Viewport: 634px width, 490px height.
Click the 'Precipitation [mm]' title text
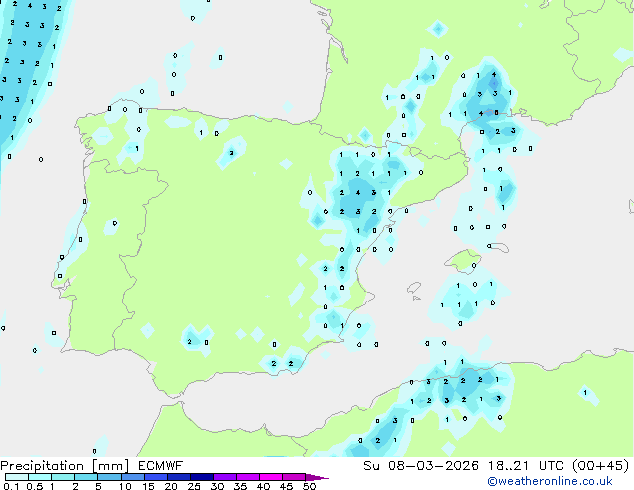click(65, 466)
